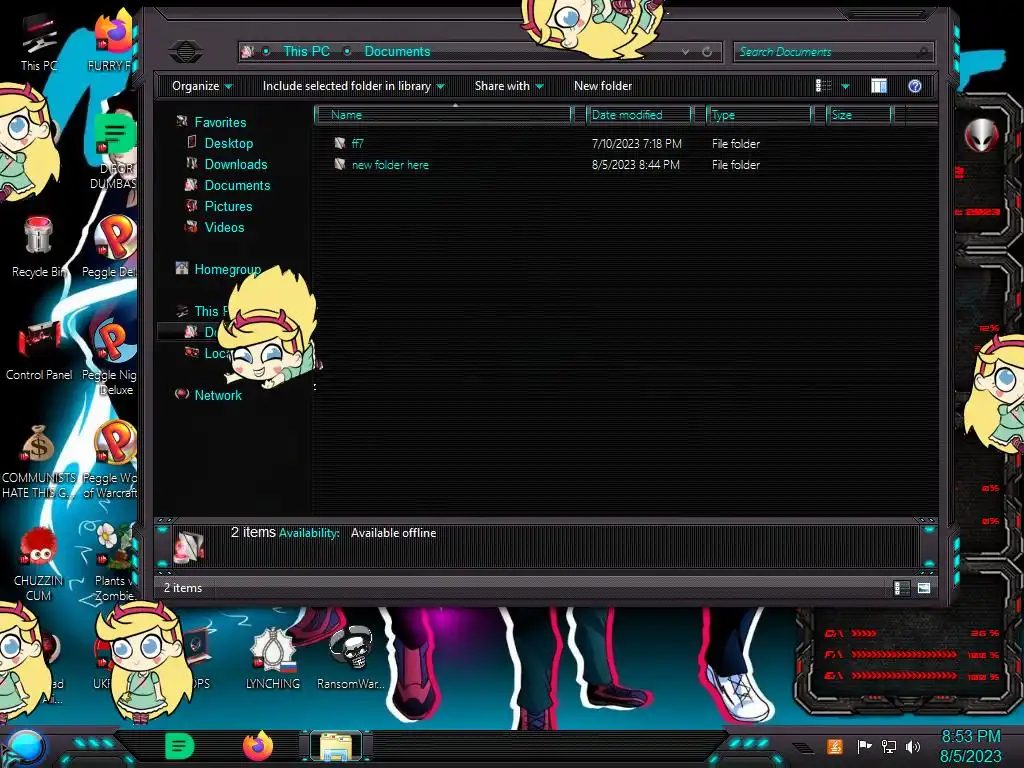Sort by the Name column header
This screenshot has width=1024, height=768.
(x=443, y=115)
